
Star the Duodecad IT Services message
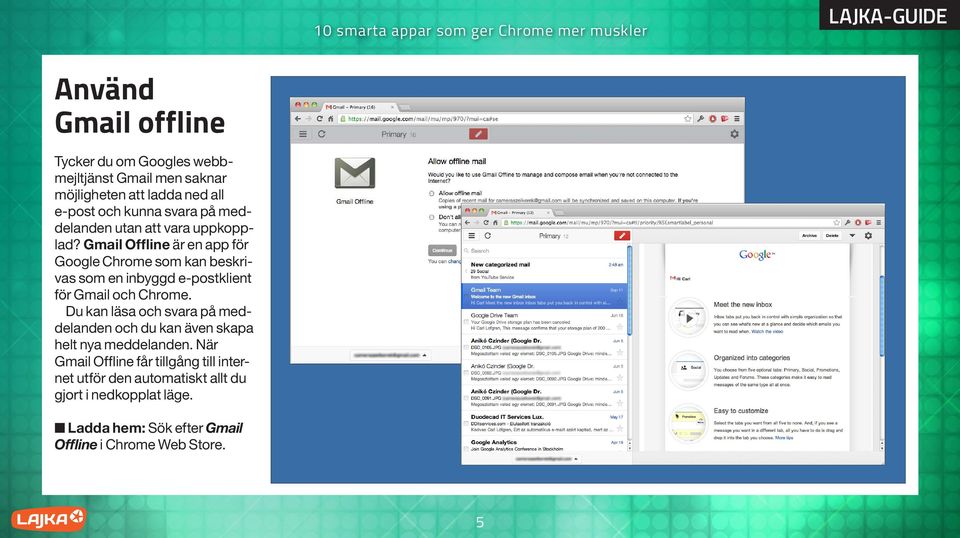pyautogui.click(x=620, y=429)
